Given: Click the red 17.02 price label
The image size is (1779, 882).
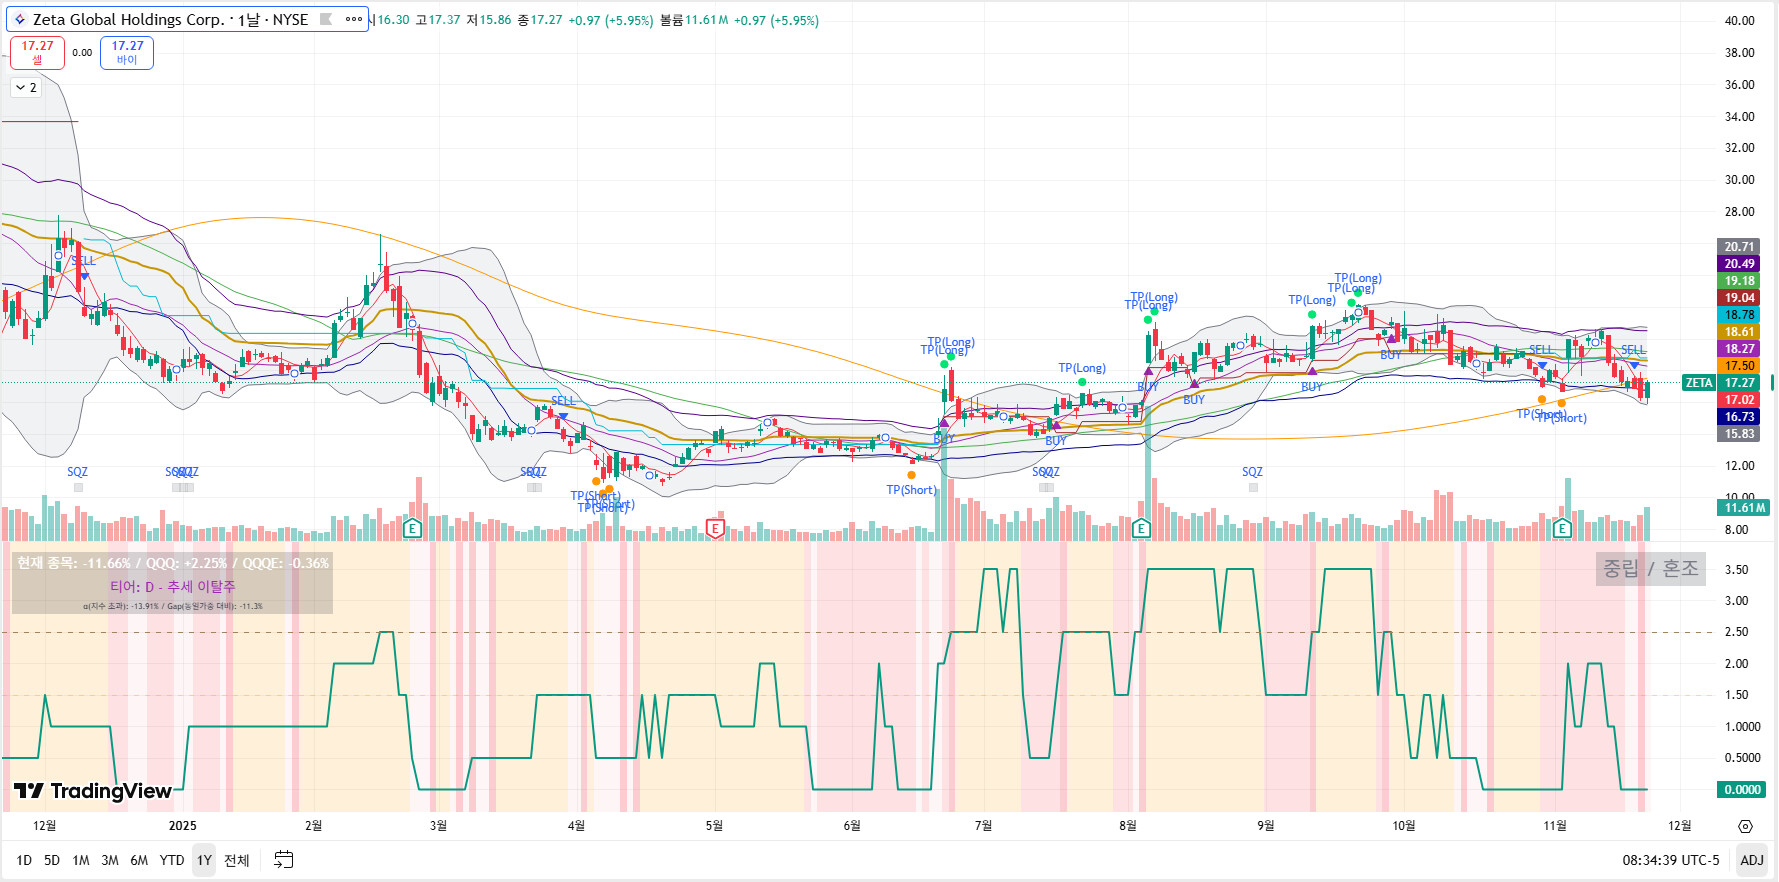Looking at the screenshot, I should [x=1739, y=400].
